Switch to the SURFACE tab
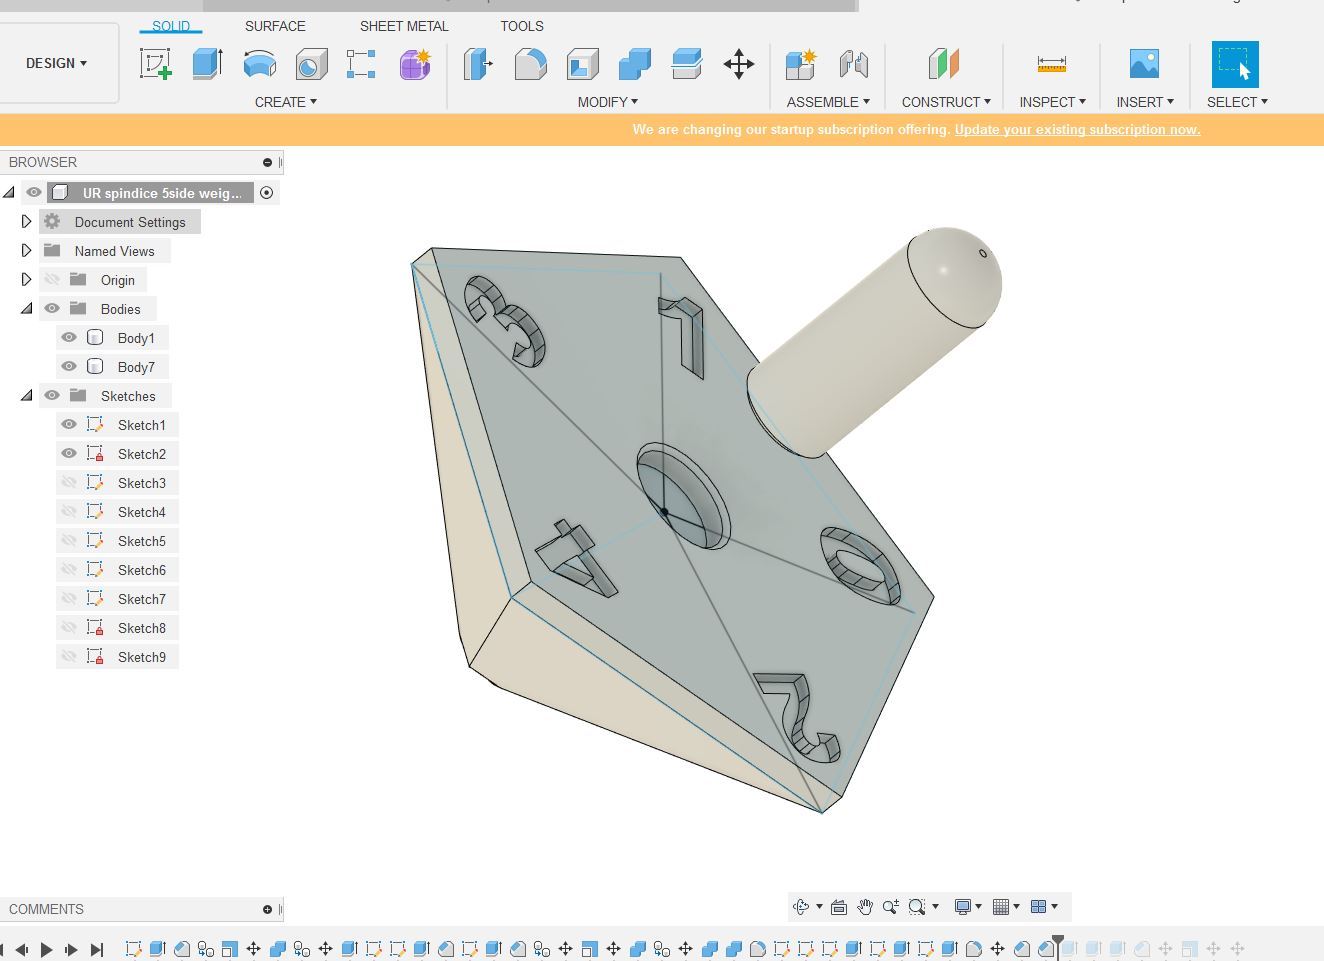Screen dimensions: 1324x961 coord(275,26)
